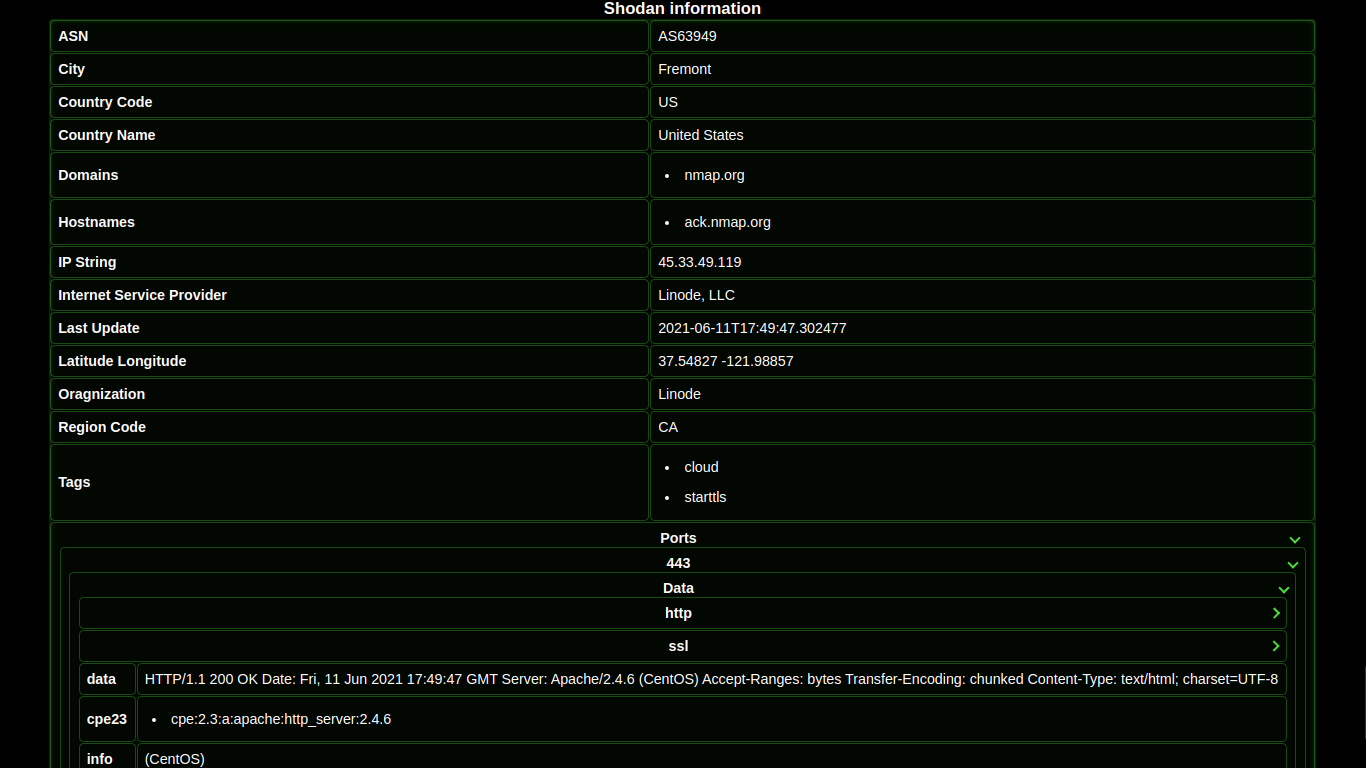Select the cpe:2.3:a:apache:http_server:2.4.6 entry
This screenshot has width=1366, height=768.
coord(281,719)
